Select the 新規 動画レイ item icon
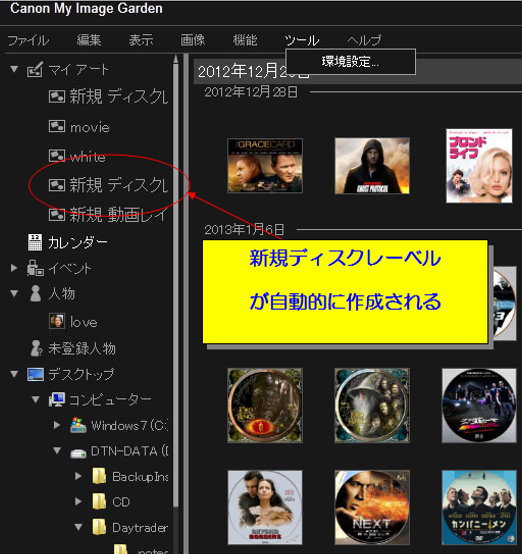 click(57, 214)
